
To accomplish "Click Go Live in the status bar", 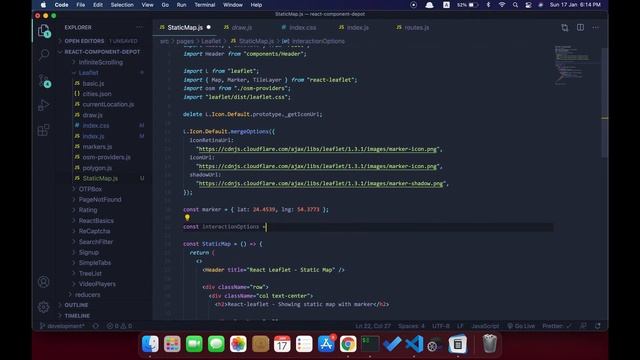I will [x=521, y=326].
